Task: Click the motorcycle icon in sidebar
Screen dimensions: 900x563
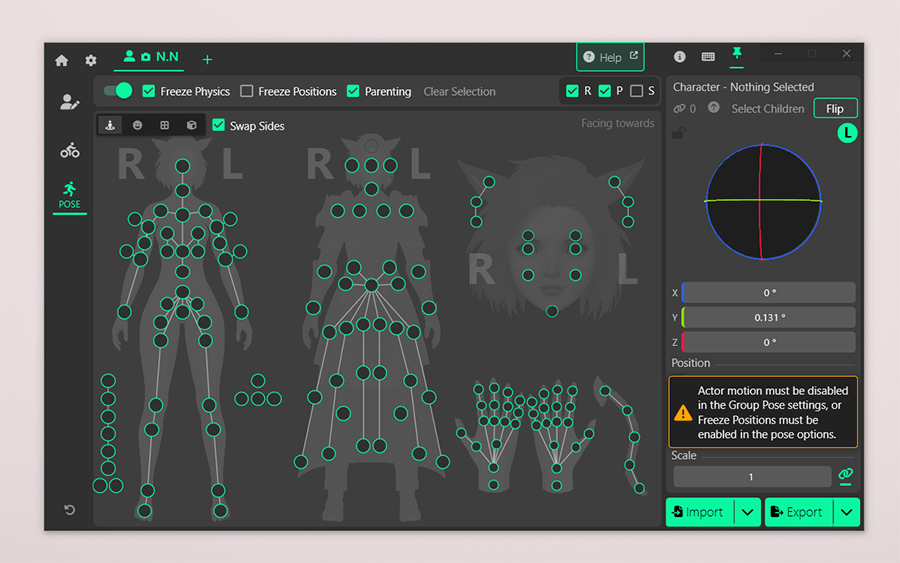Action: click(69, 151)
